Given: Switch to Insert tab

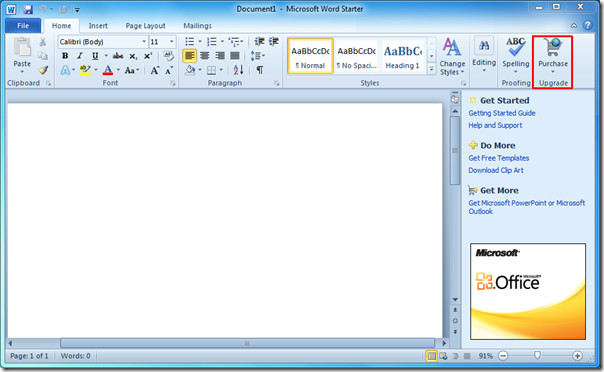Looking at the screenshot, I should tap(98, 26).
